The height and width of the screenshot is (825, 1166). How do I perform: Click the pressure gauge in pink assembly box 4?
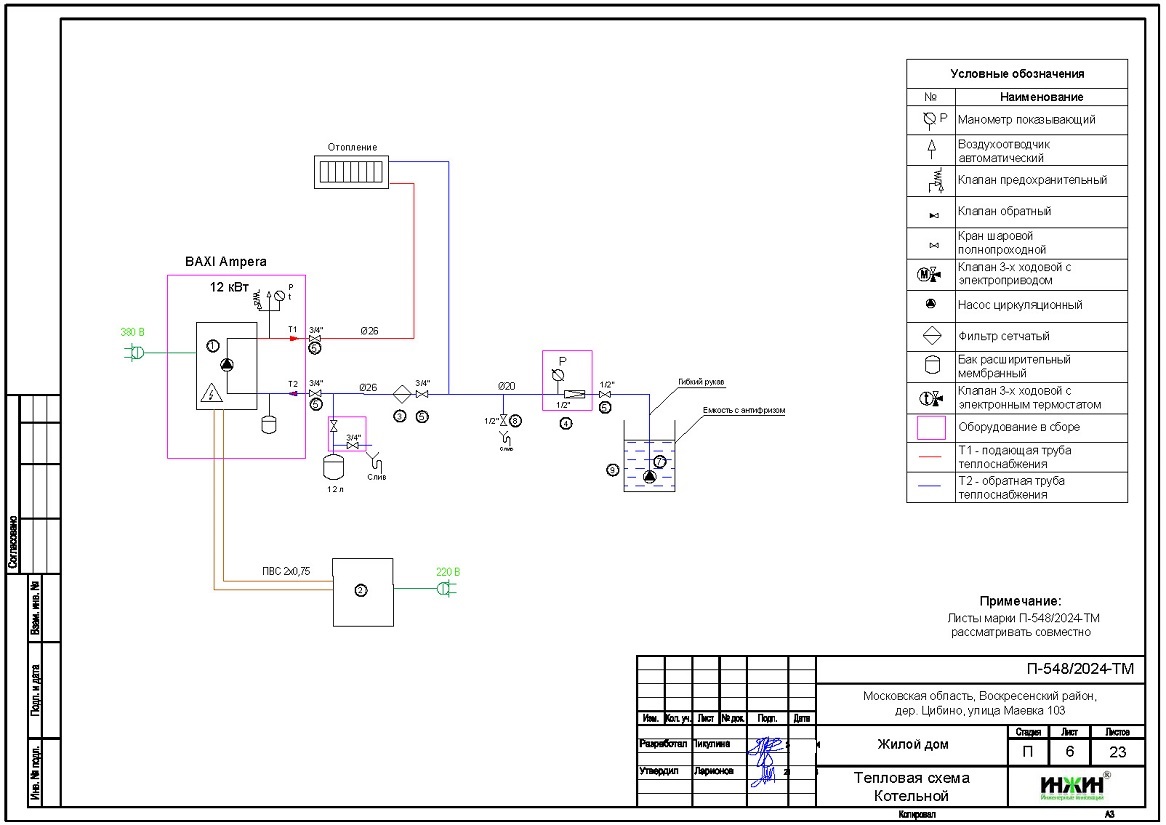pos(559,375)
